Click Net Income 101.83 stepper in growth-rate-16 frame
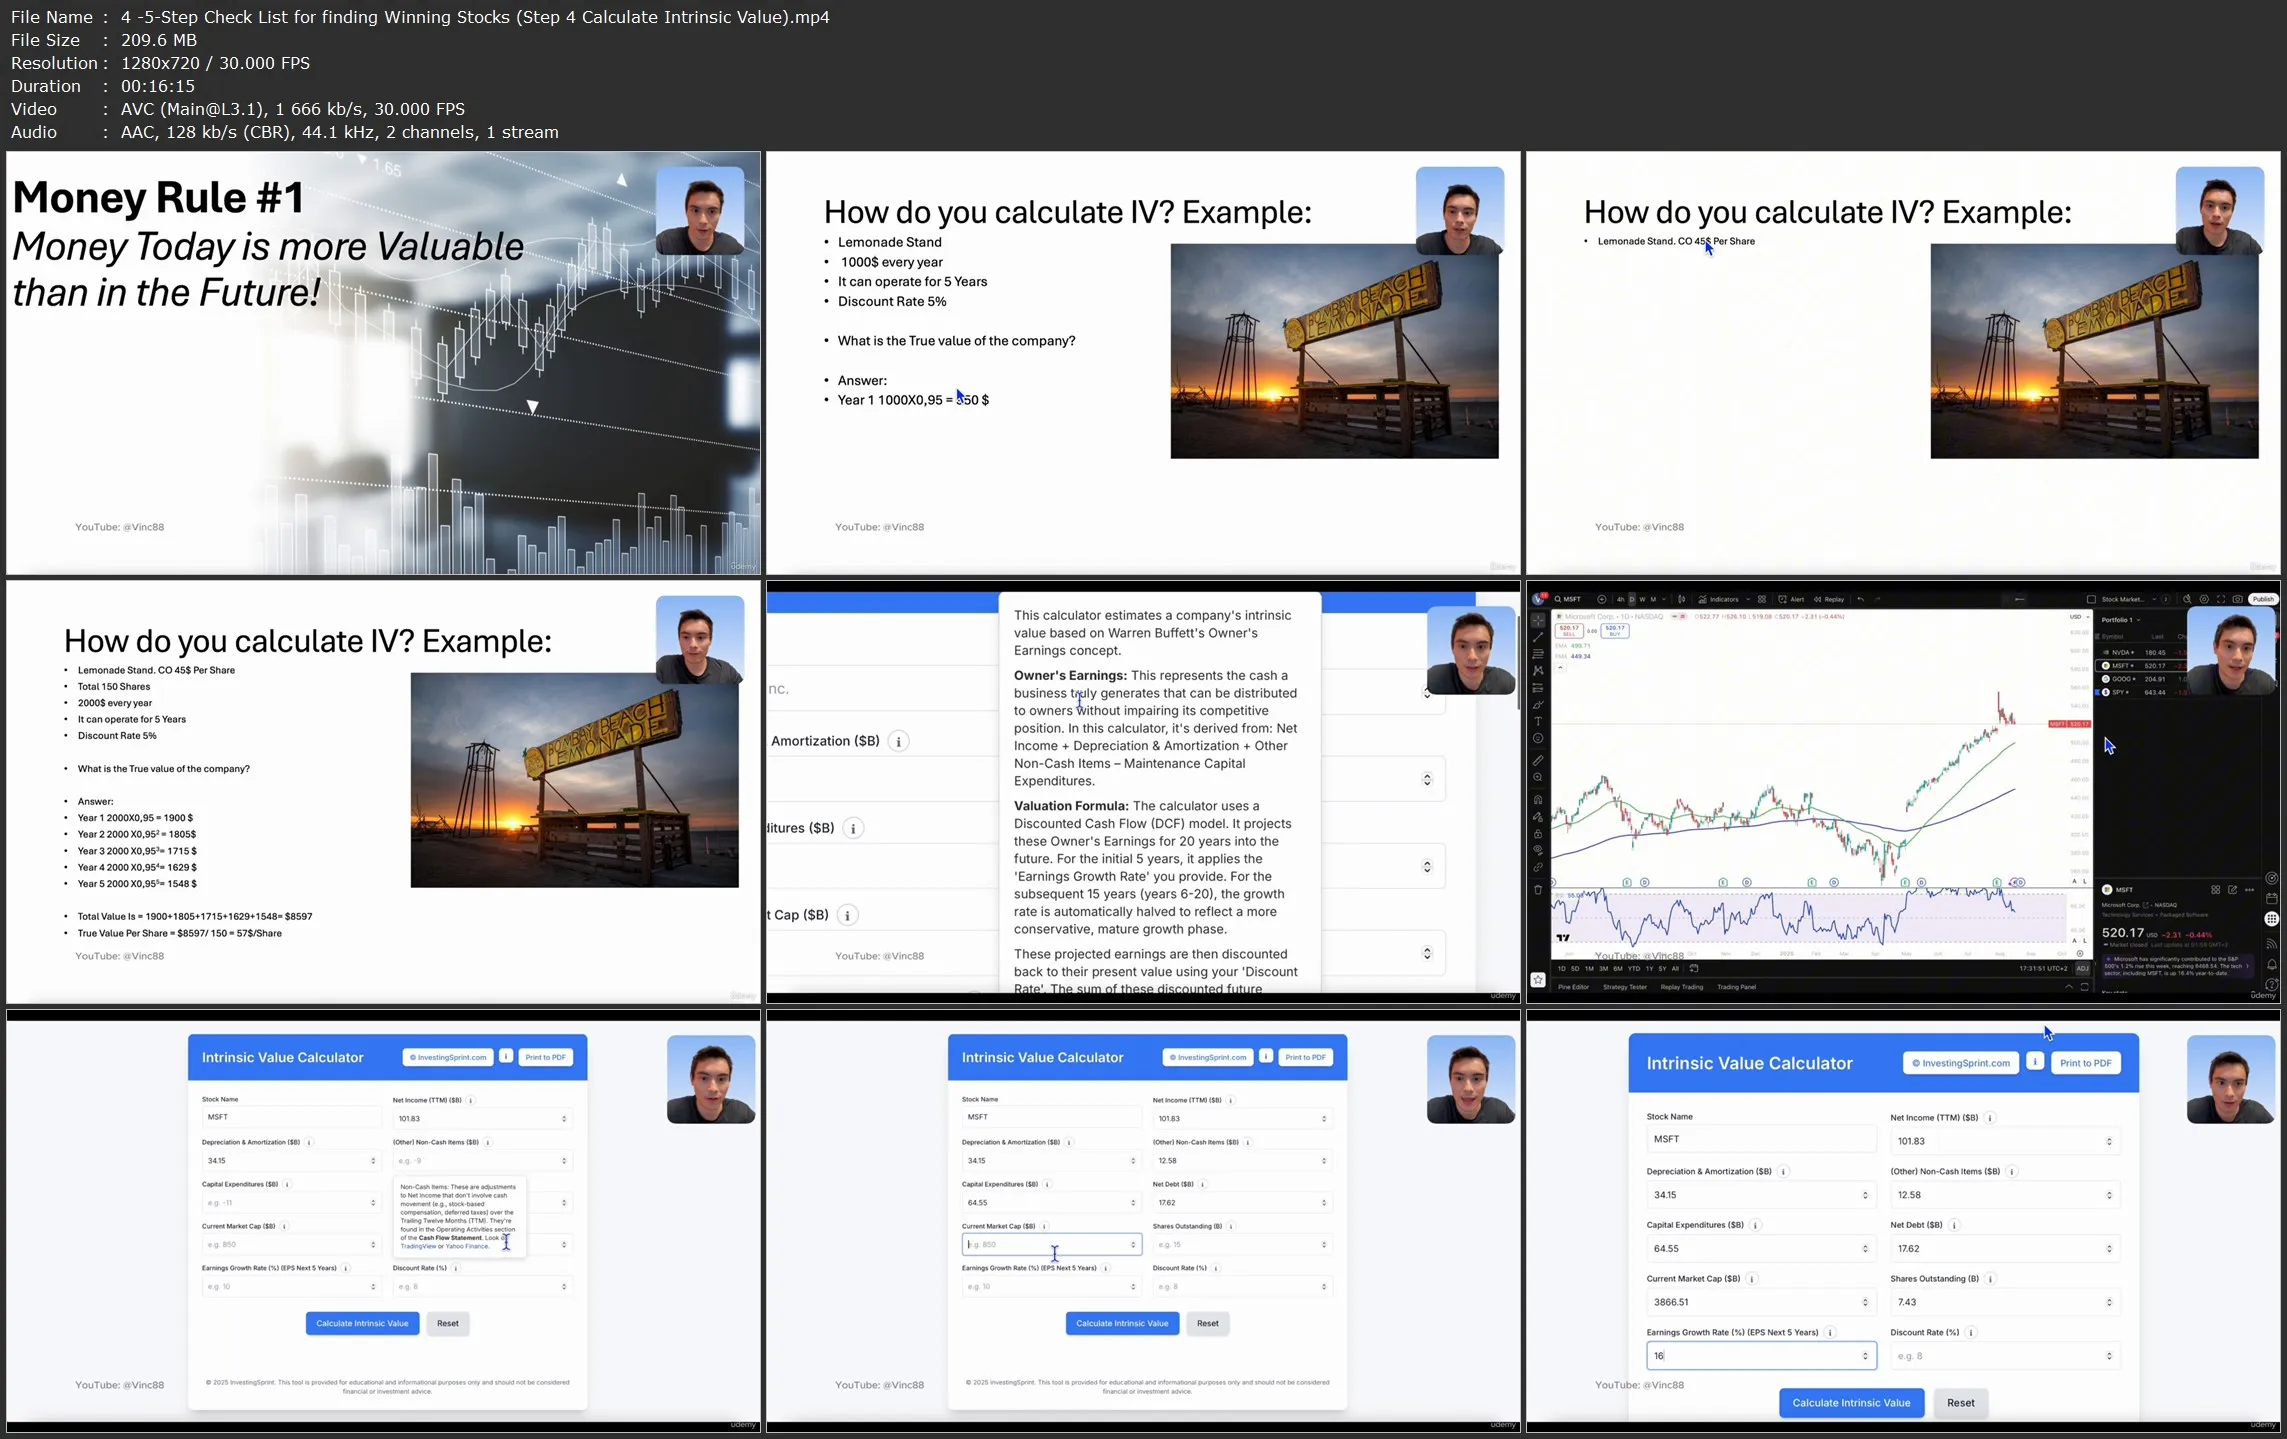Viewport: 2287px width, 1439px height. pos(2109,1141)
